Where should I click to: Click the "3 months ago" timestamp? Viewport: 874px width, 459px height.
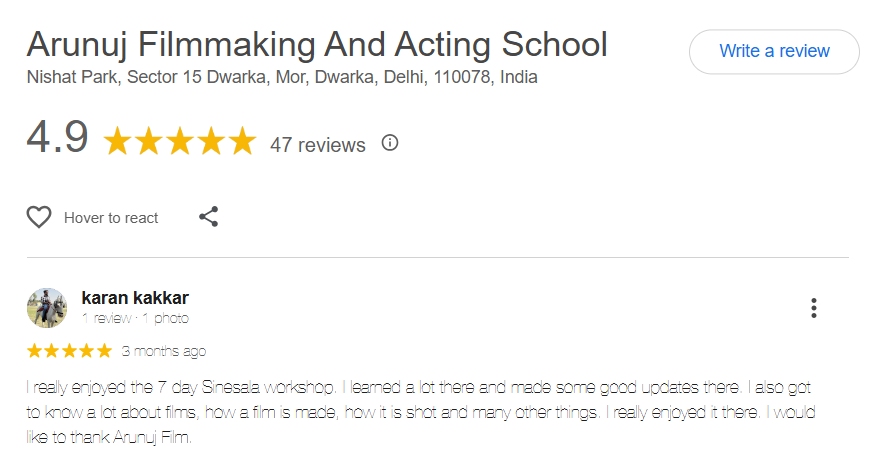click(x=164, y=351)
